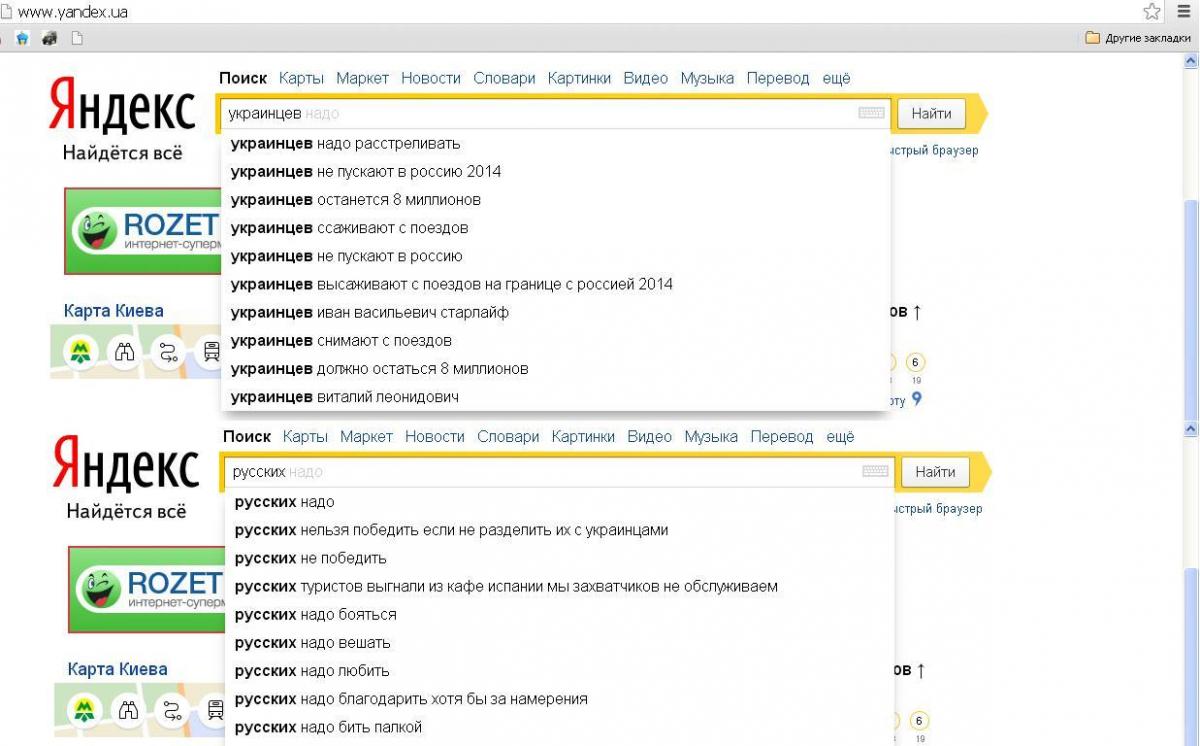Click Найти button next to 'украинцев' query
1200x746 pixels.
[x=931, y=114]
